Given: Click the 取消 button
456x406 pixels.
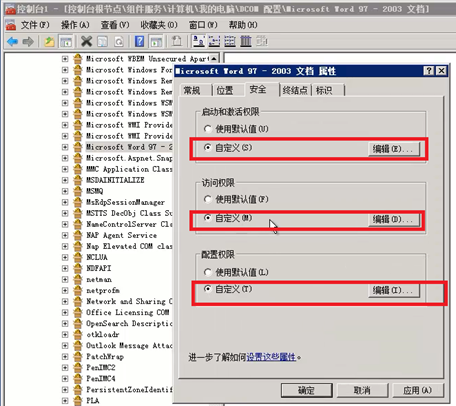Looking at the screenshot, I should [362, 390].
